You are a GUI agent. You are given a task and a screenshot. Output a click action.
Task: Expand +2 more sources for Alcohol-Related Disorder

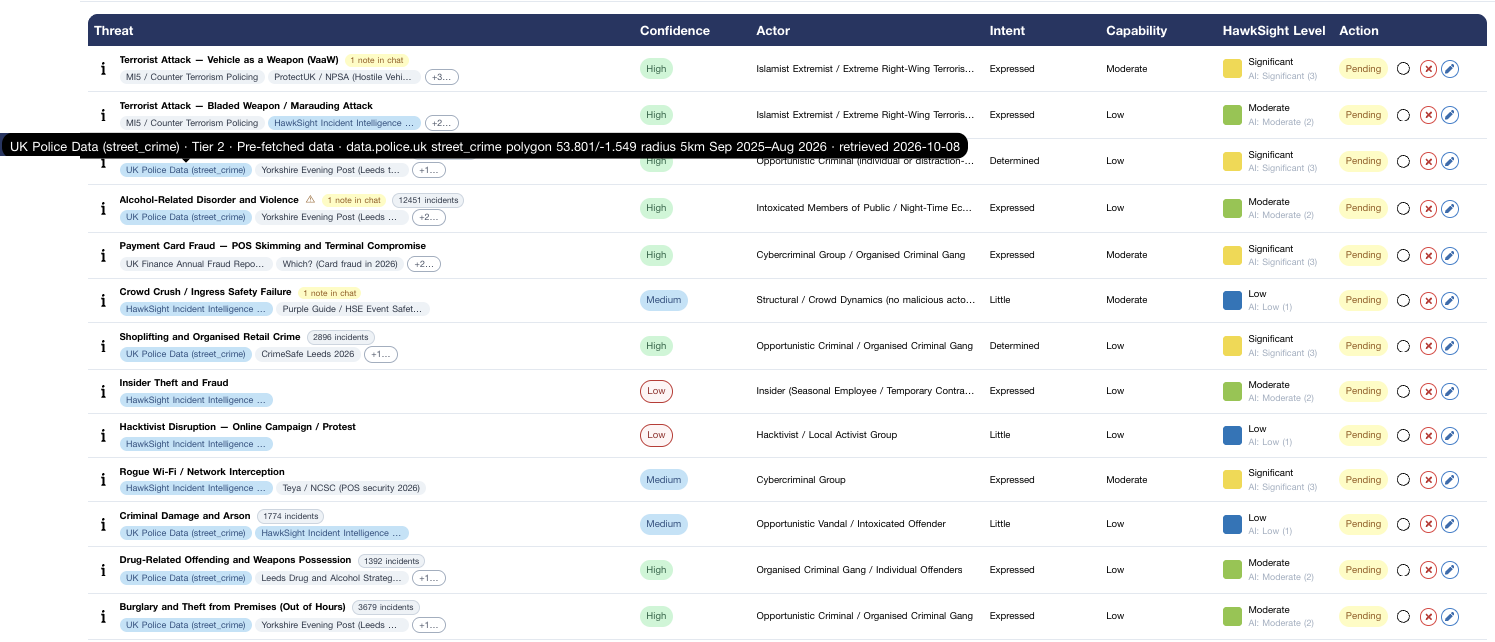click(x=429, y=217)
